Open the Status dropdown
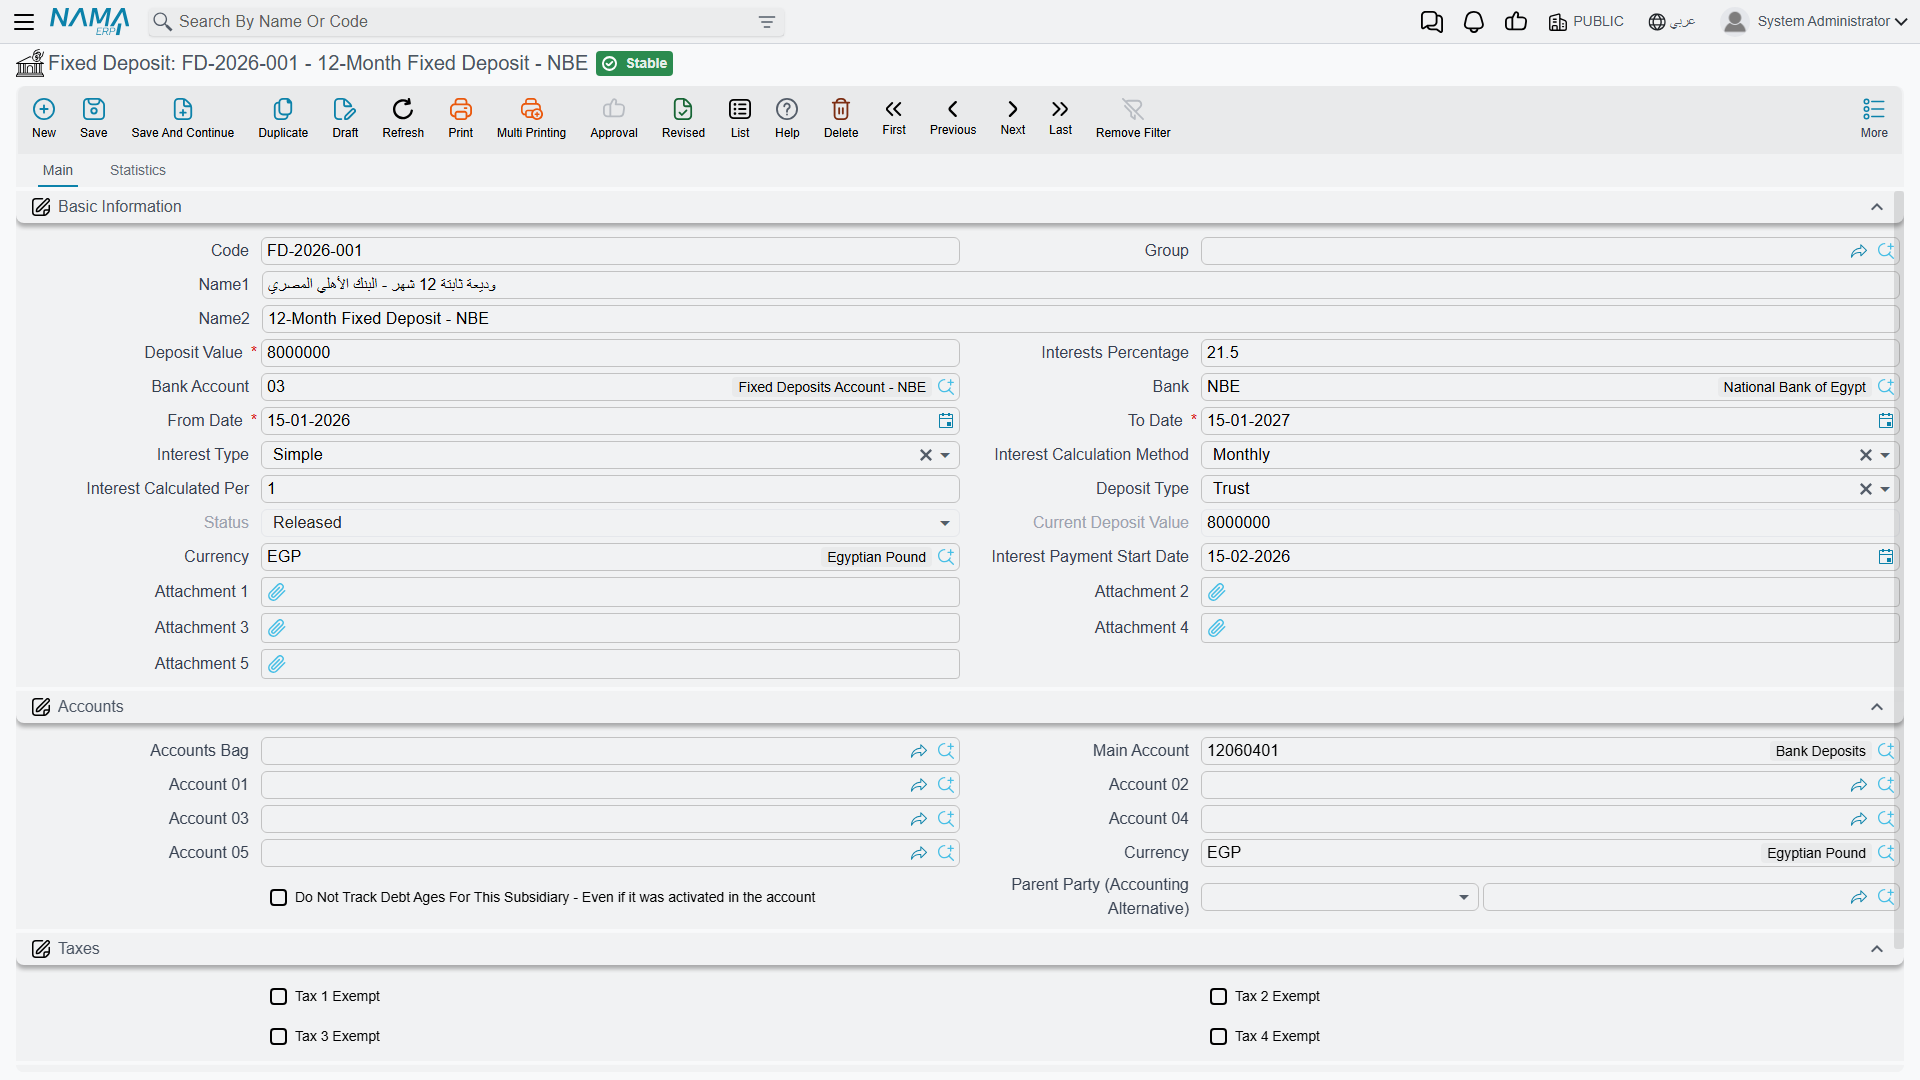 (945, 523)
